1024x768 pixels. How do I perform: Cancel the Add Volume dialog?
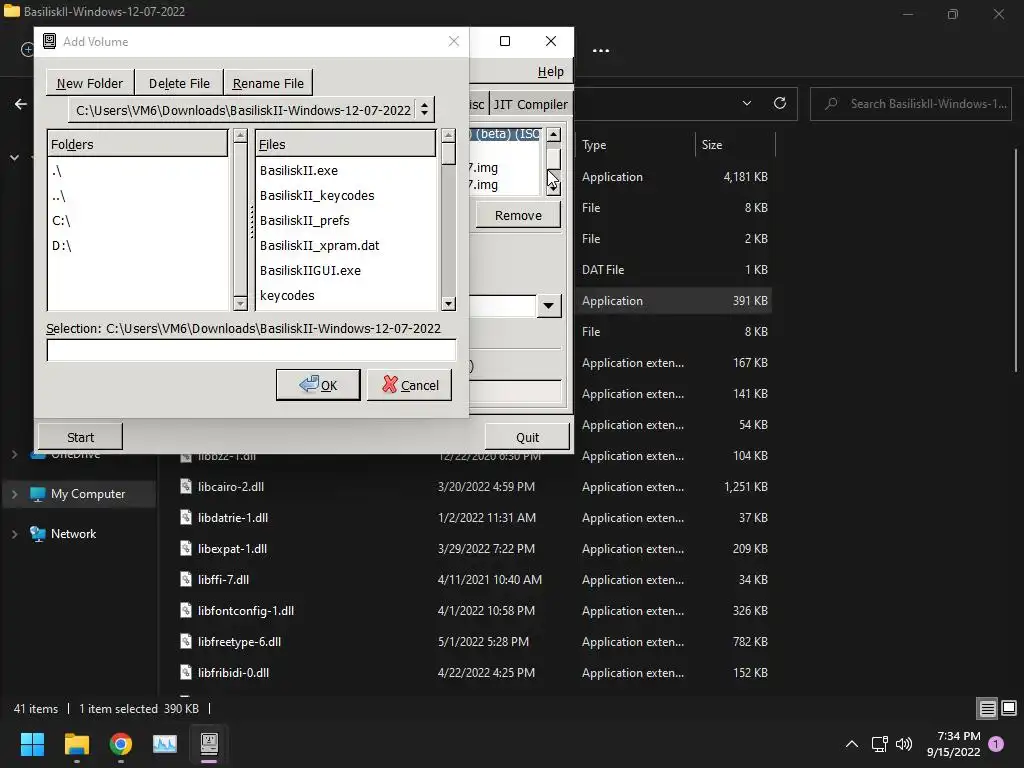coord(409,385)
